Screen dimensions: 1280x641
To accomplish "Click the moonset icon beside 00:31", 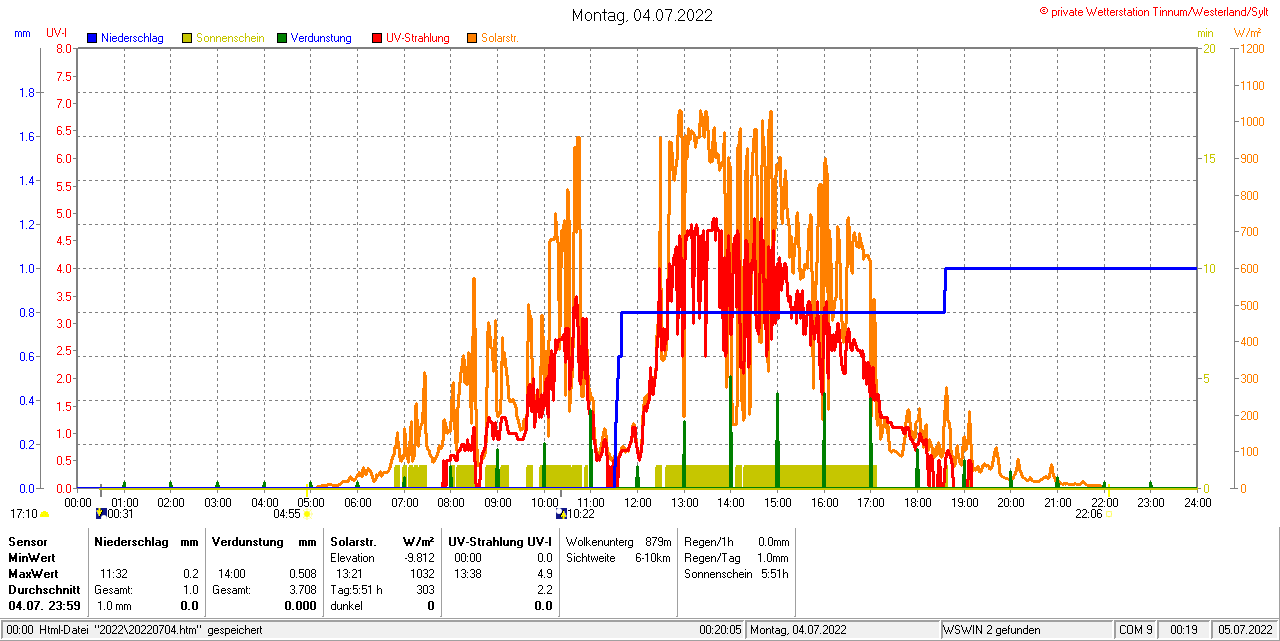I will 100,513.
